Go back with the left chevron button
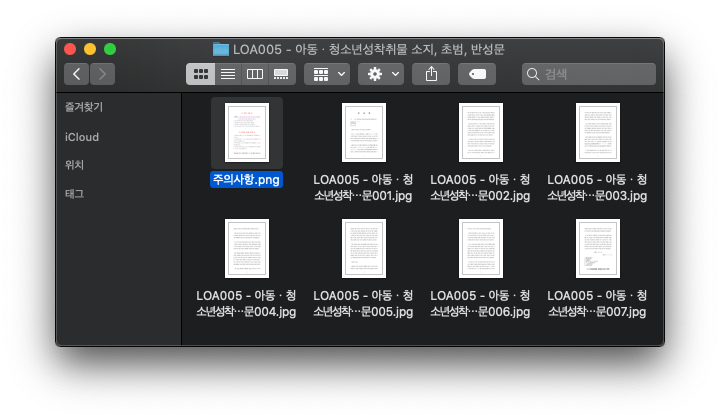720x420 pixels. 76,74
